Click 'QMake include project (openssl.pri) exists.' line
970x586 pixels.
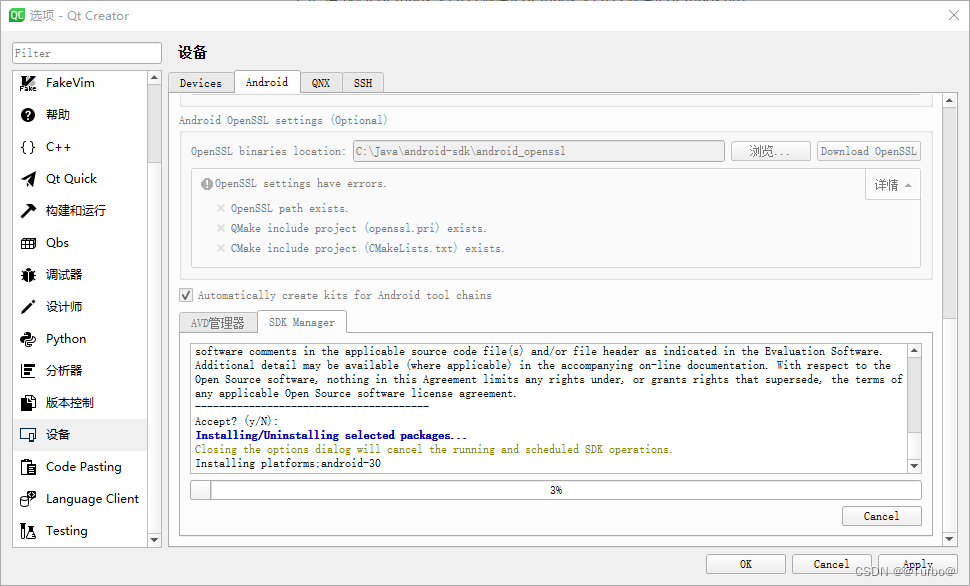tap(358, 228)
